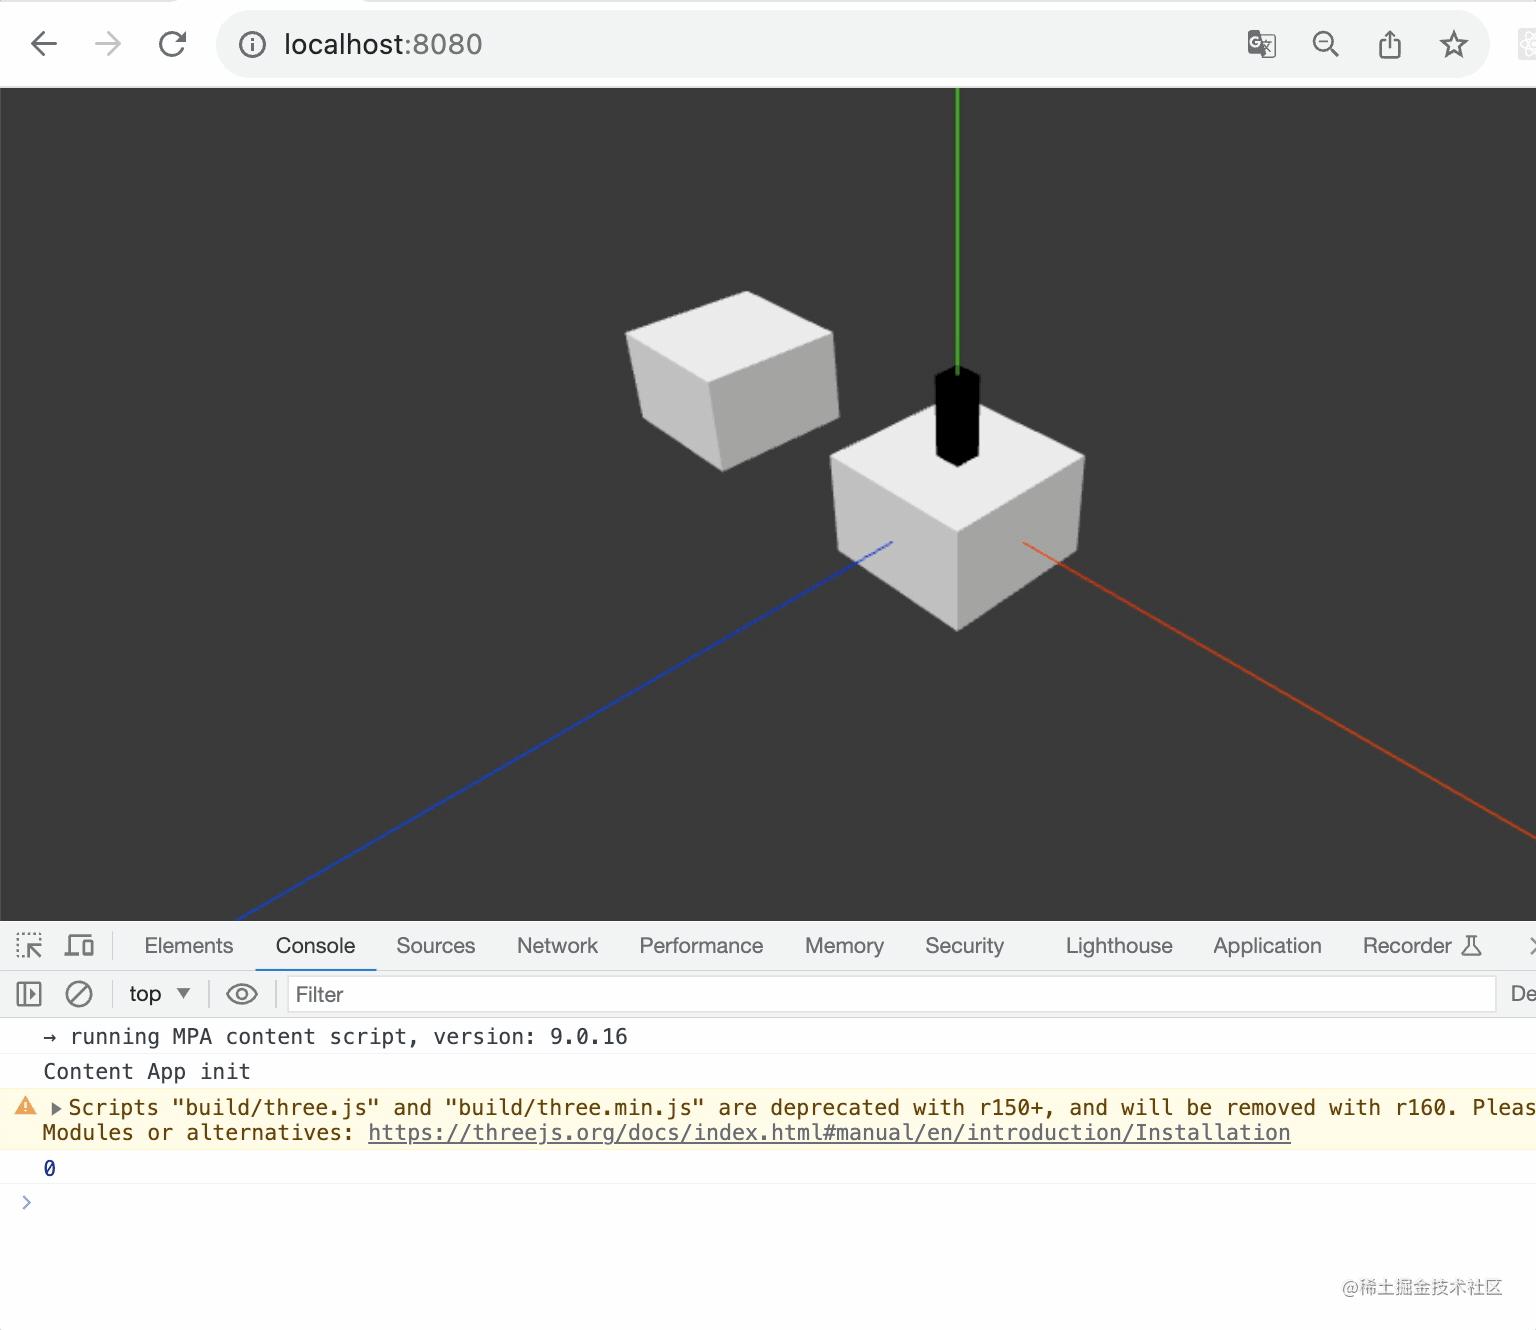Select the inspect element tool
The width and height of the screenshot is (1536, 1330).
tap(28, 944)
